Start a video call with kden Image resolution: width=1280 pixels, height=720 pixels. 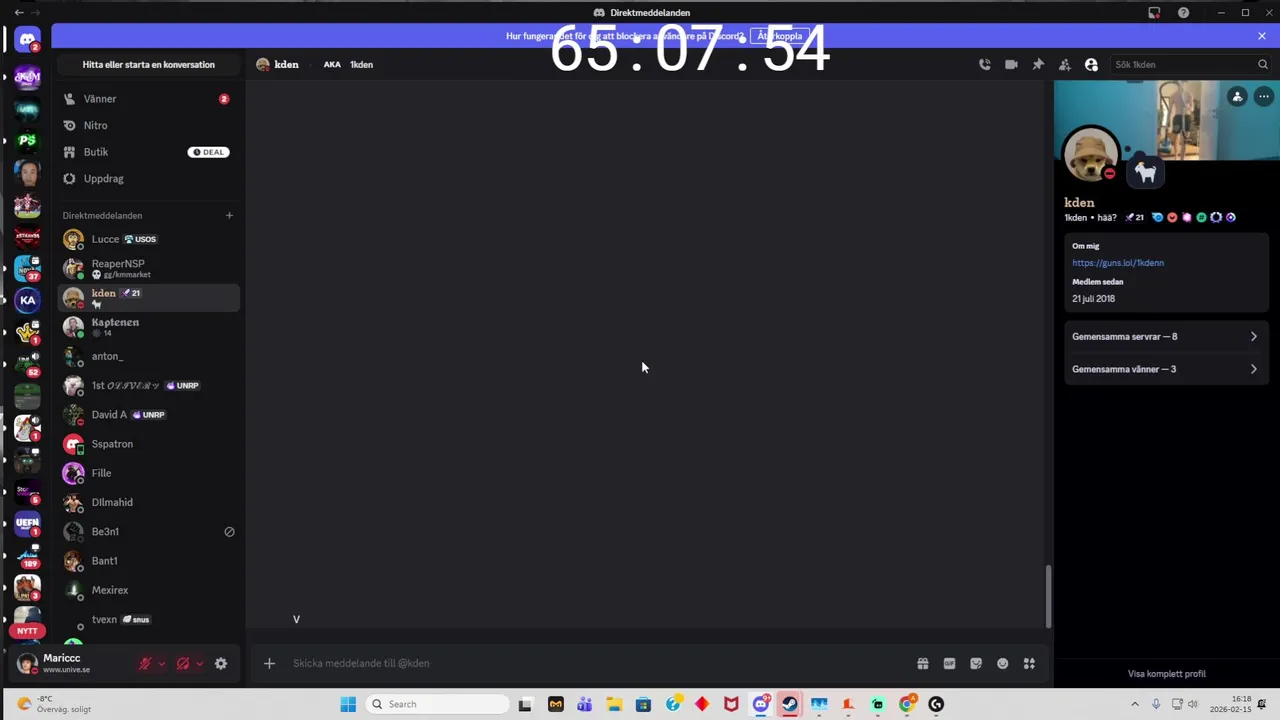tap(1011, 64)
